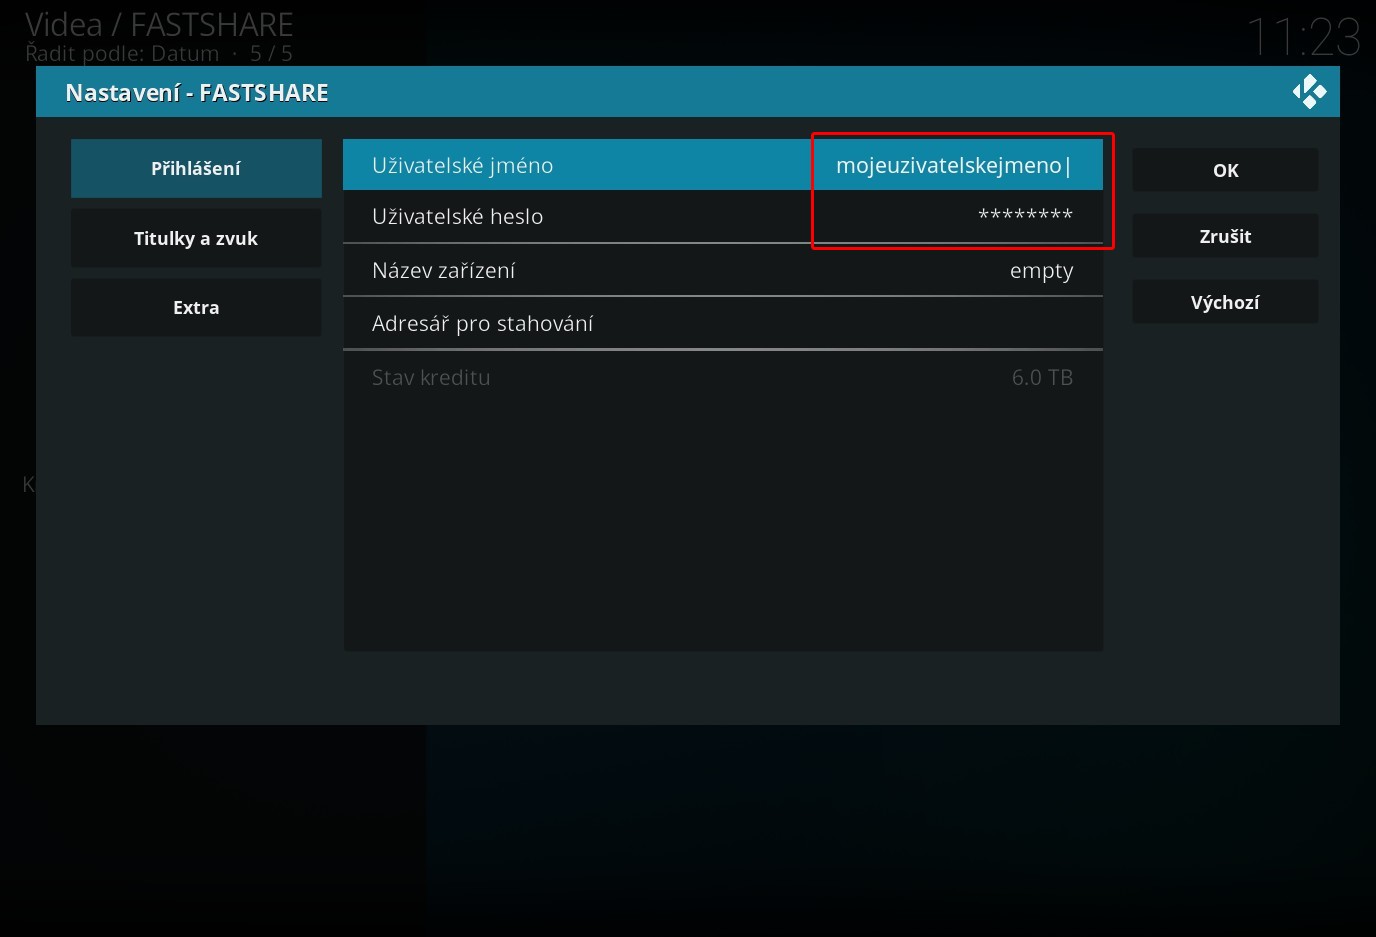Click the Zrušit cancel button
This screenshot has width=1376, height=937.
click(1225, 236)
